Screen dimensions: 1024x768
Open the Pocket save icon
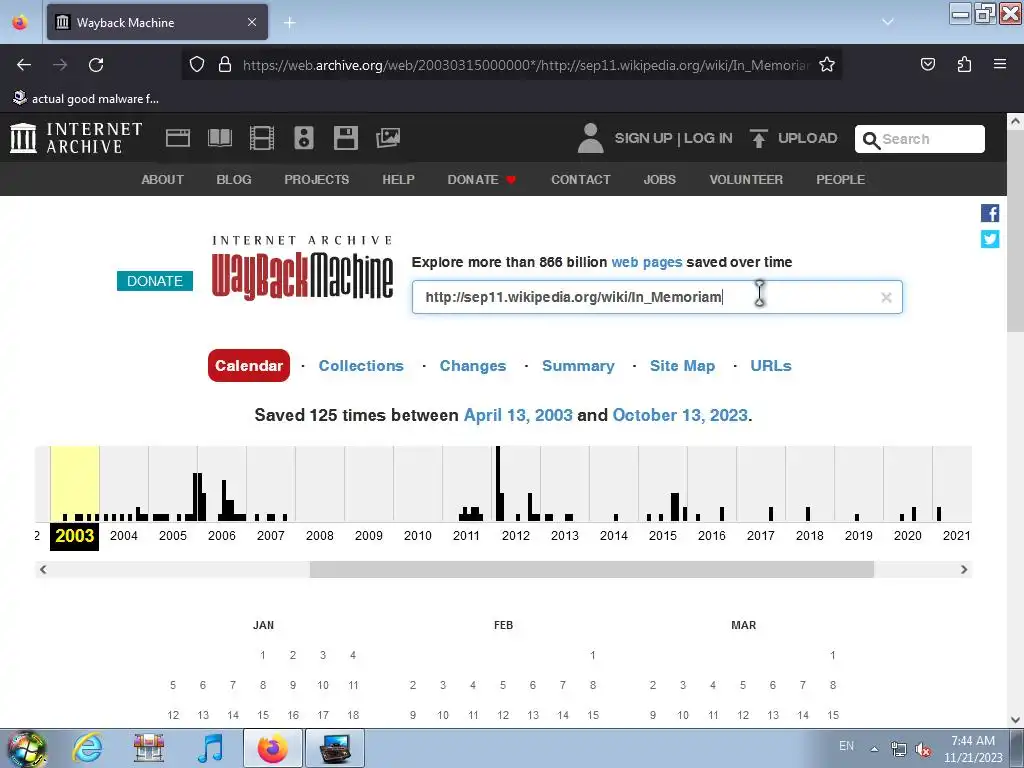tap(928, 65)
